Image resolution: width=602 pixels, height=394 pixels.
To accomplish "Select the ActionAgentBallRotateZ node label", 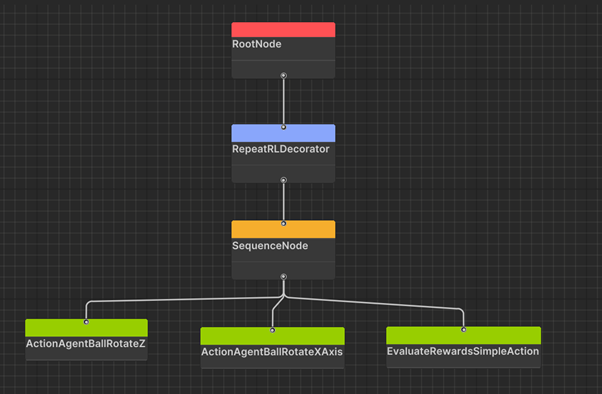I will pyautogui.click(x=86, y=343).
